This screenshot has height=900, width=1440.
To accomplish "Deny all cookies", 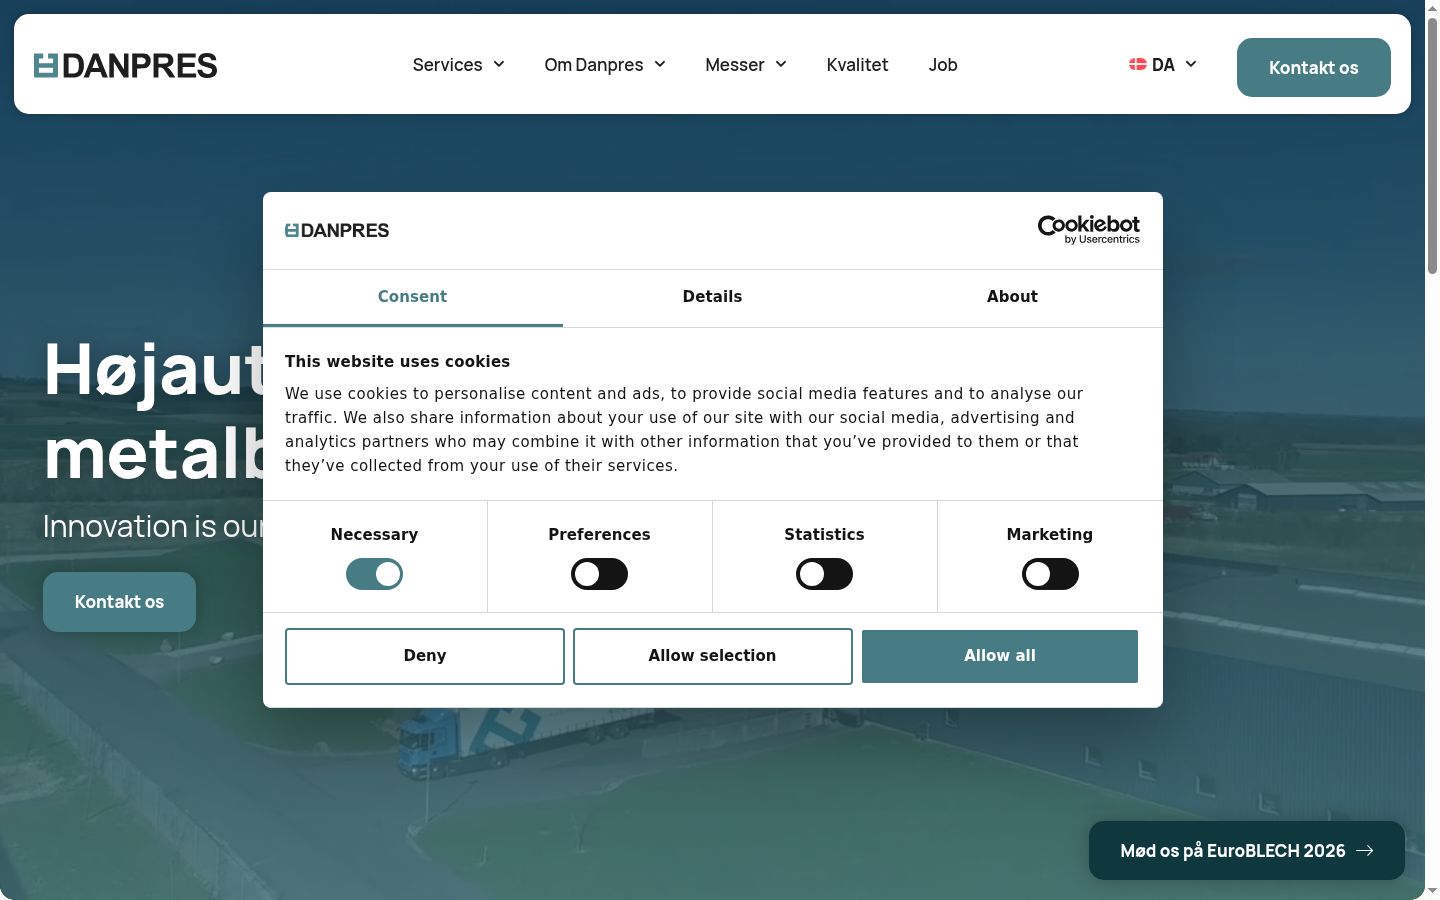I will pyautogui.click(x=425, y=656).
